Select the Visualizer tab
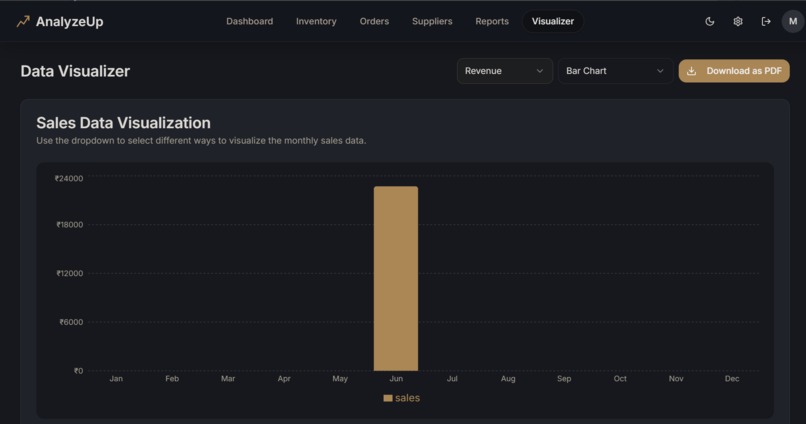Image resolution: width=806 pixels, height=424 pixels. point(553,22)
